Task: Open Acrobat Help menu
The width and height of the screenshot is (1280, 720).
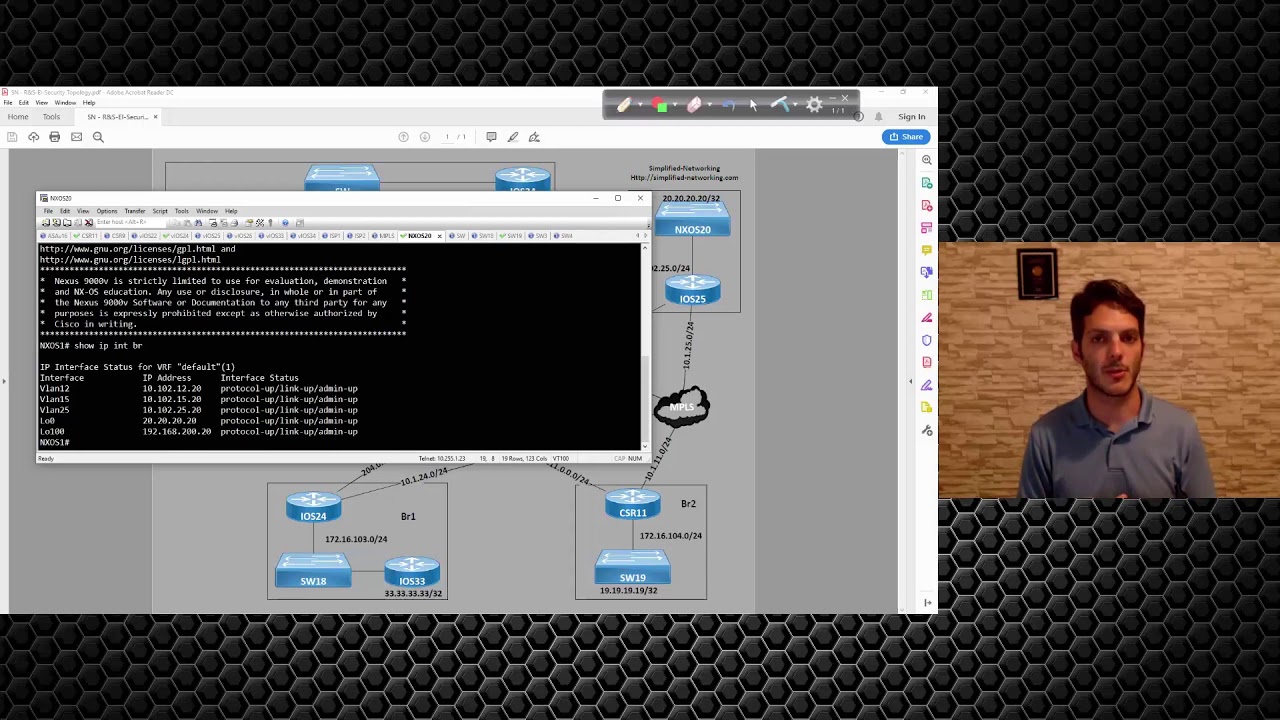Action: click(89, 103)
